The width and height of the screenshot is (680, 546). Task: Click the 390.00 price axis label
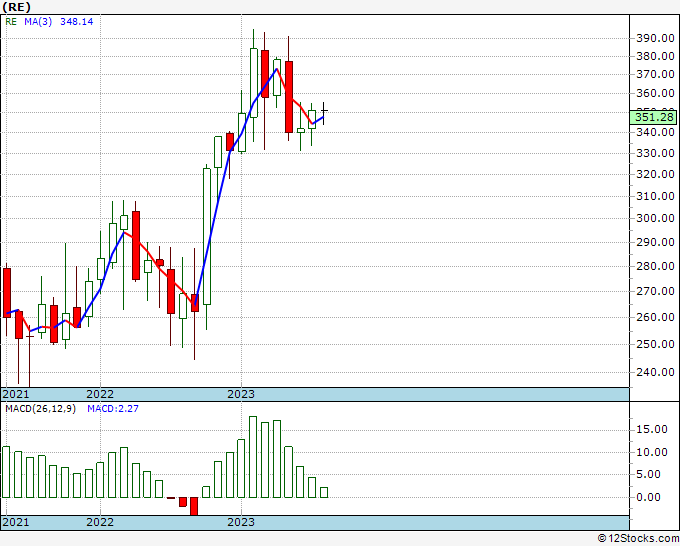click(655, 38)
